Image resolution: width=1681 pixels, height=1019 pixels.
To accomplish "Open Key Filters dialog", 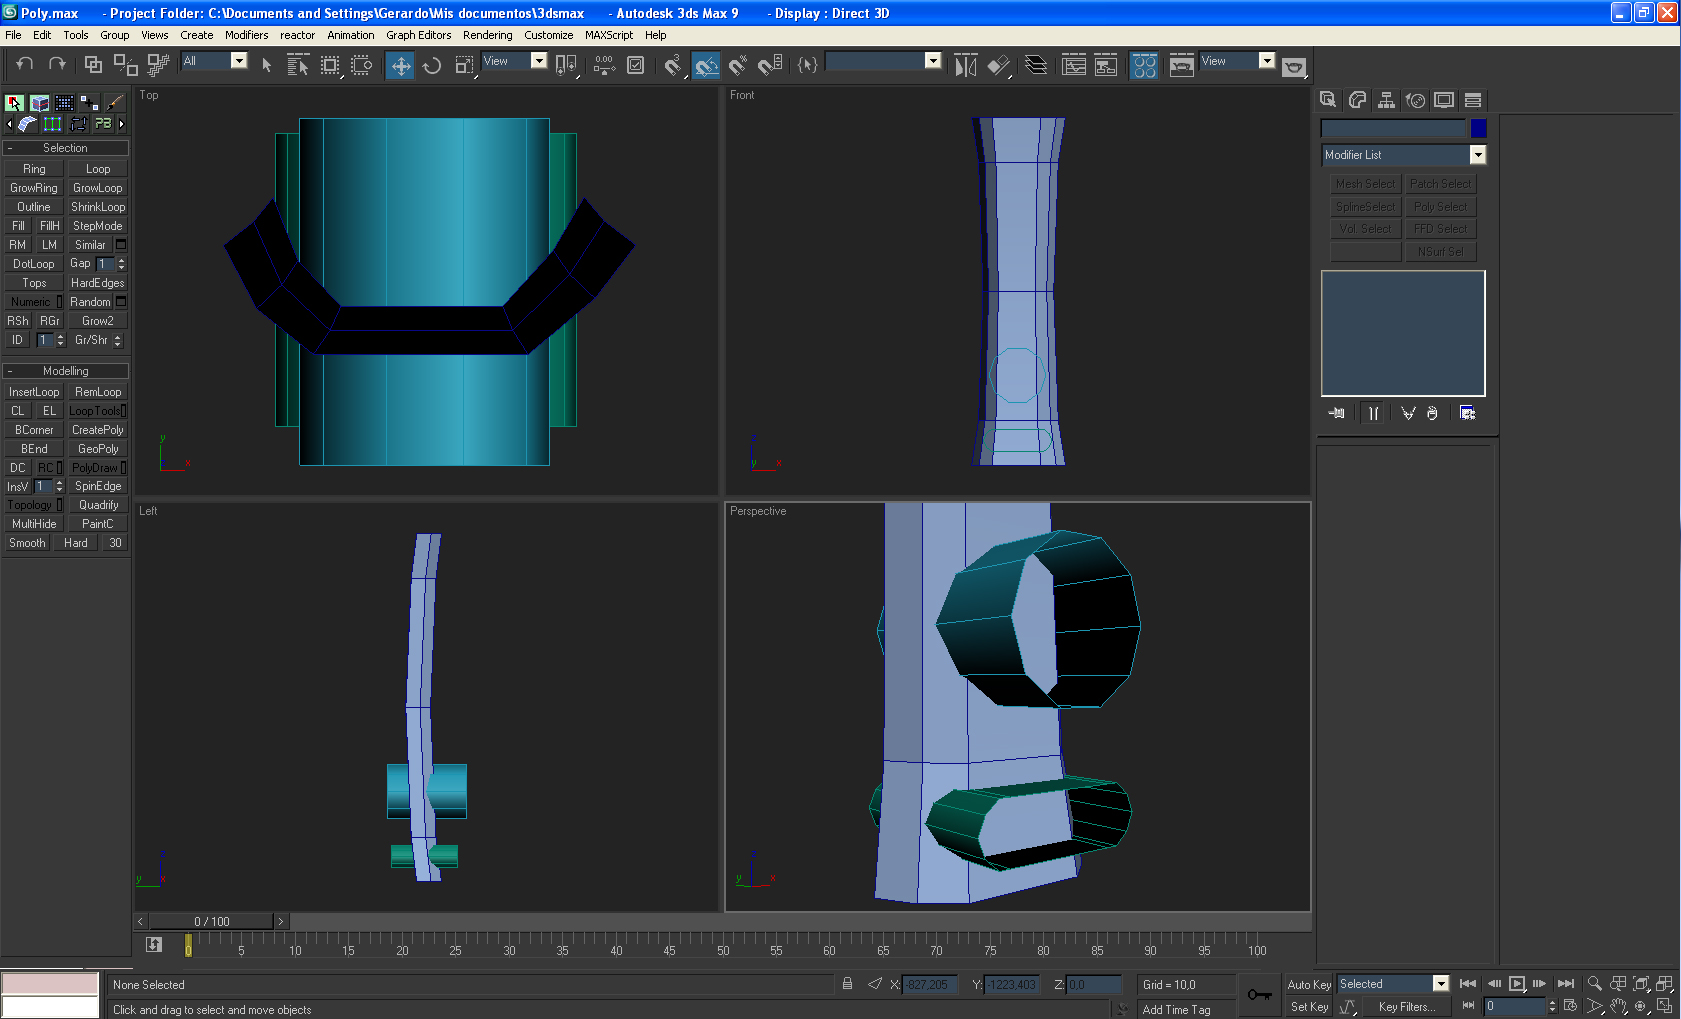I will 1406,1007.
